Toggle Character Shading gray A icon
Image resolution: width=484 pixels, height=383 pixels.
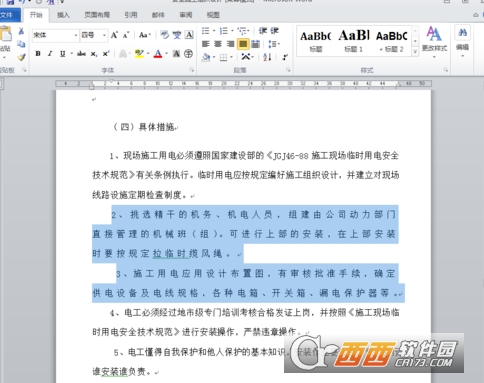tap(176, 54)
